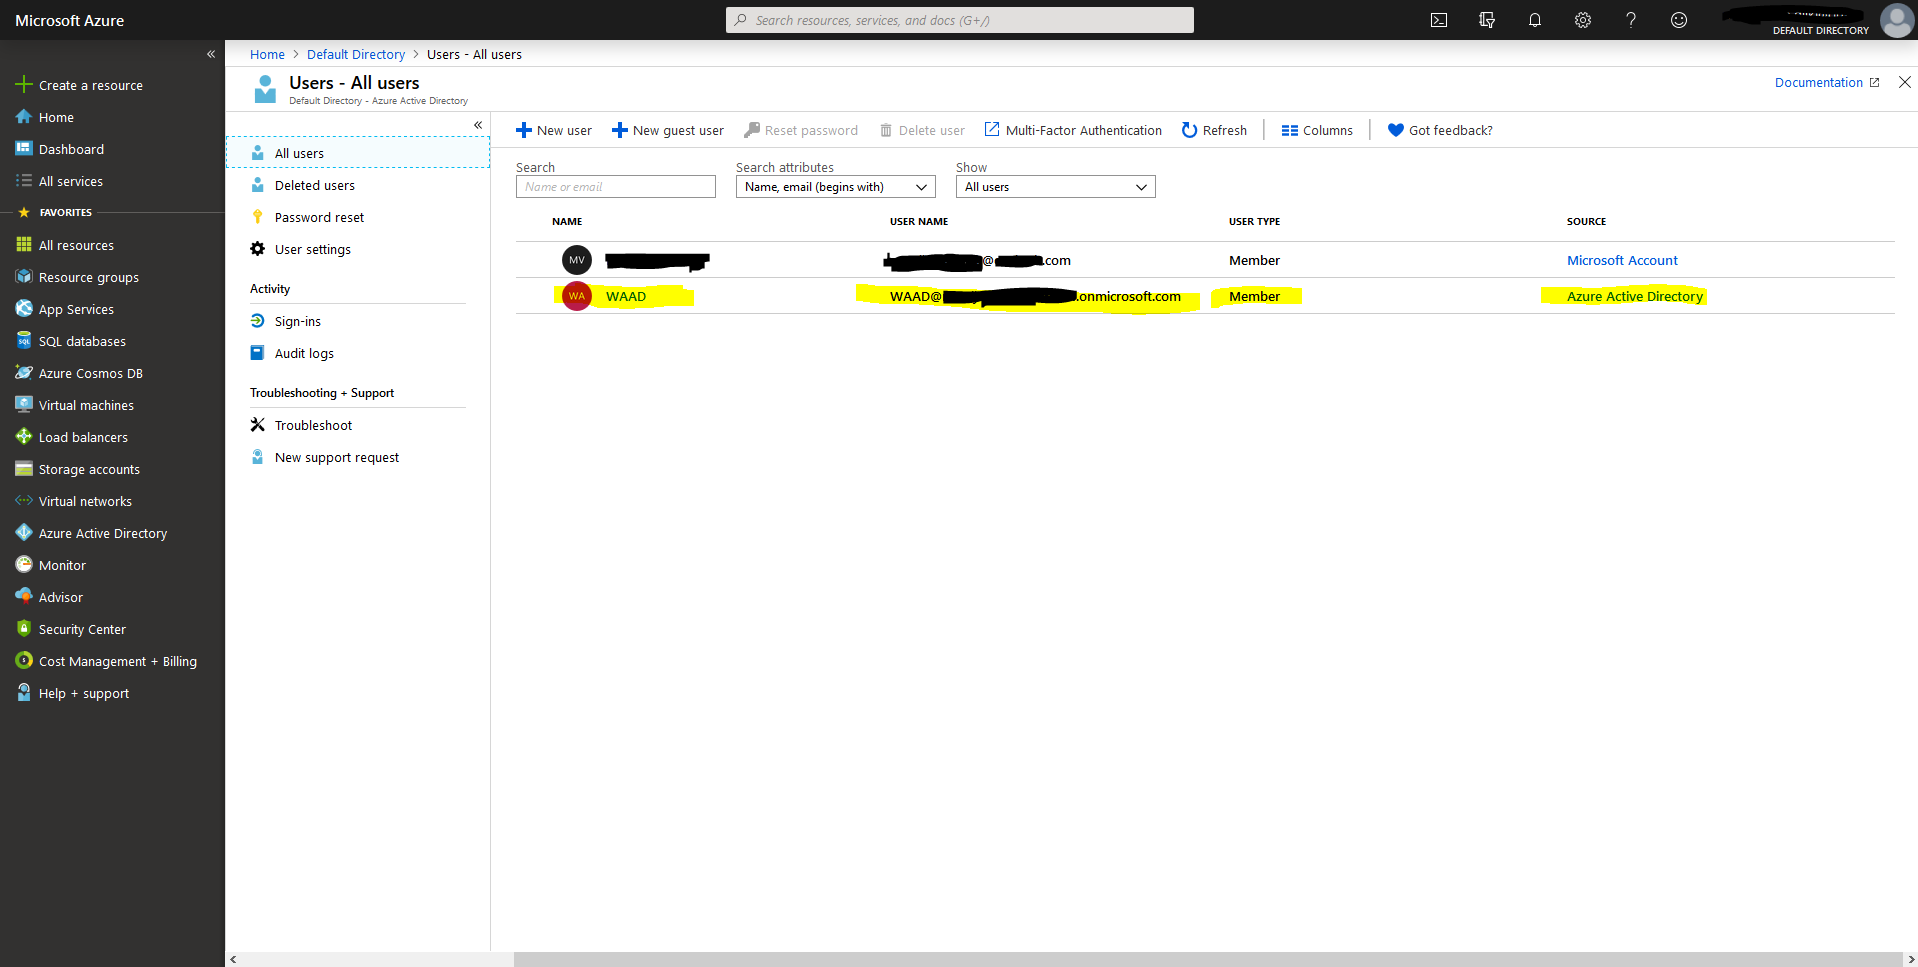The height and width of the screenshot is (967, 1918).
Task: Open the help question mark icon
Action: [x=1631, y=20]
